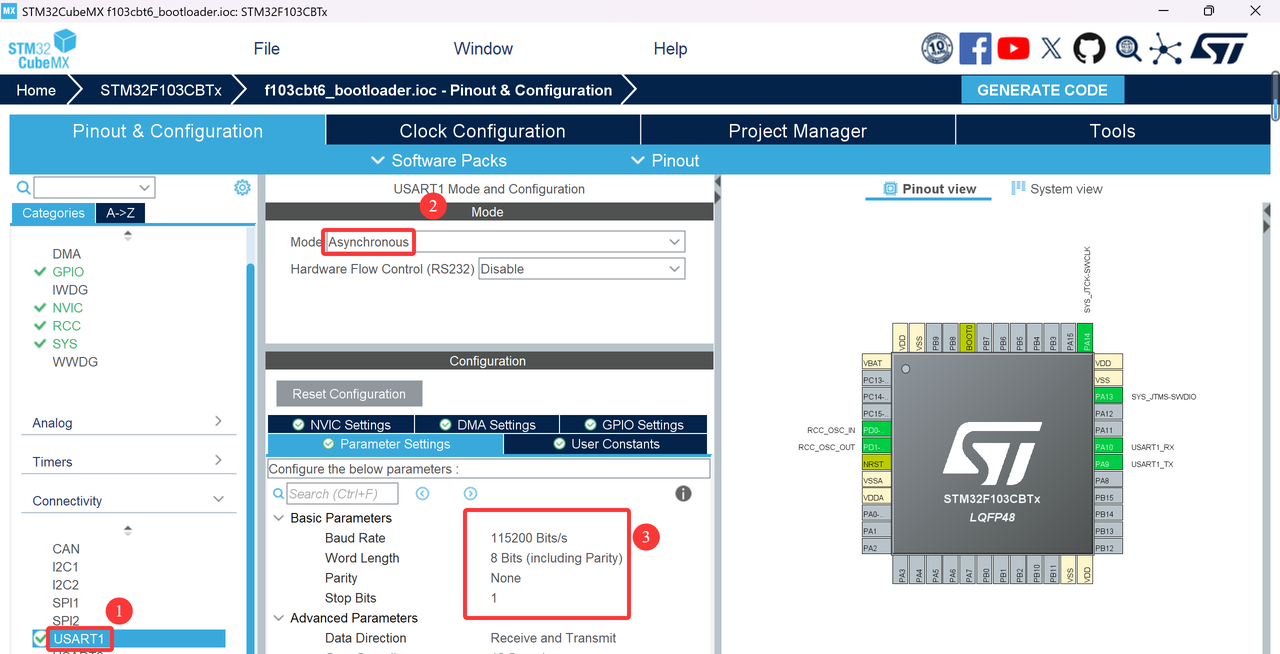Image resolution: width=1280 pixels, height=654 pixels.
Task: Switch to the Clock Configuration tab
Action: [483, 131]
